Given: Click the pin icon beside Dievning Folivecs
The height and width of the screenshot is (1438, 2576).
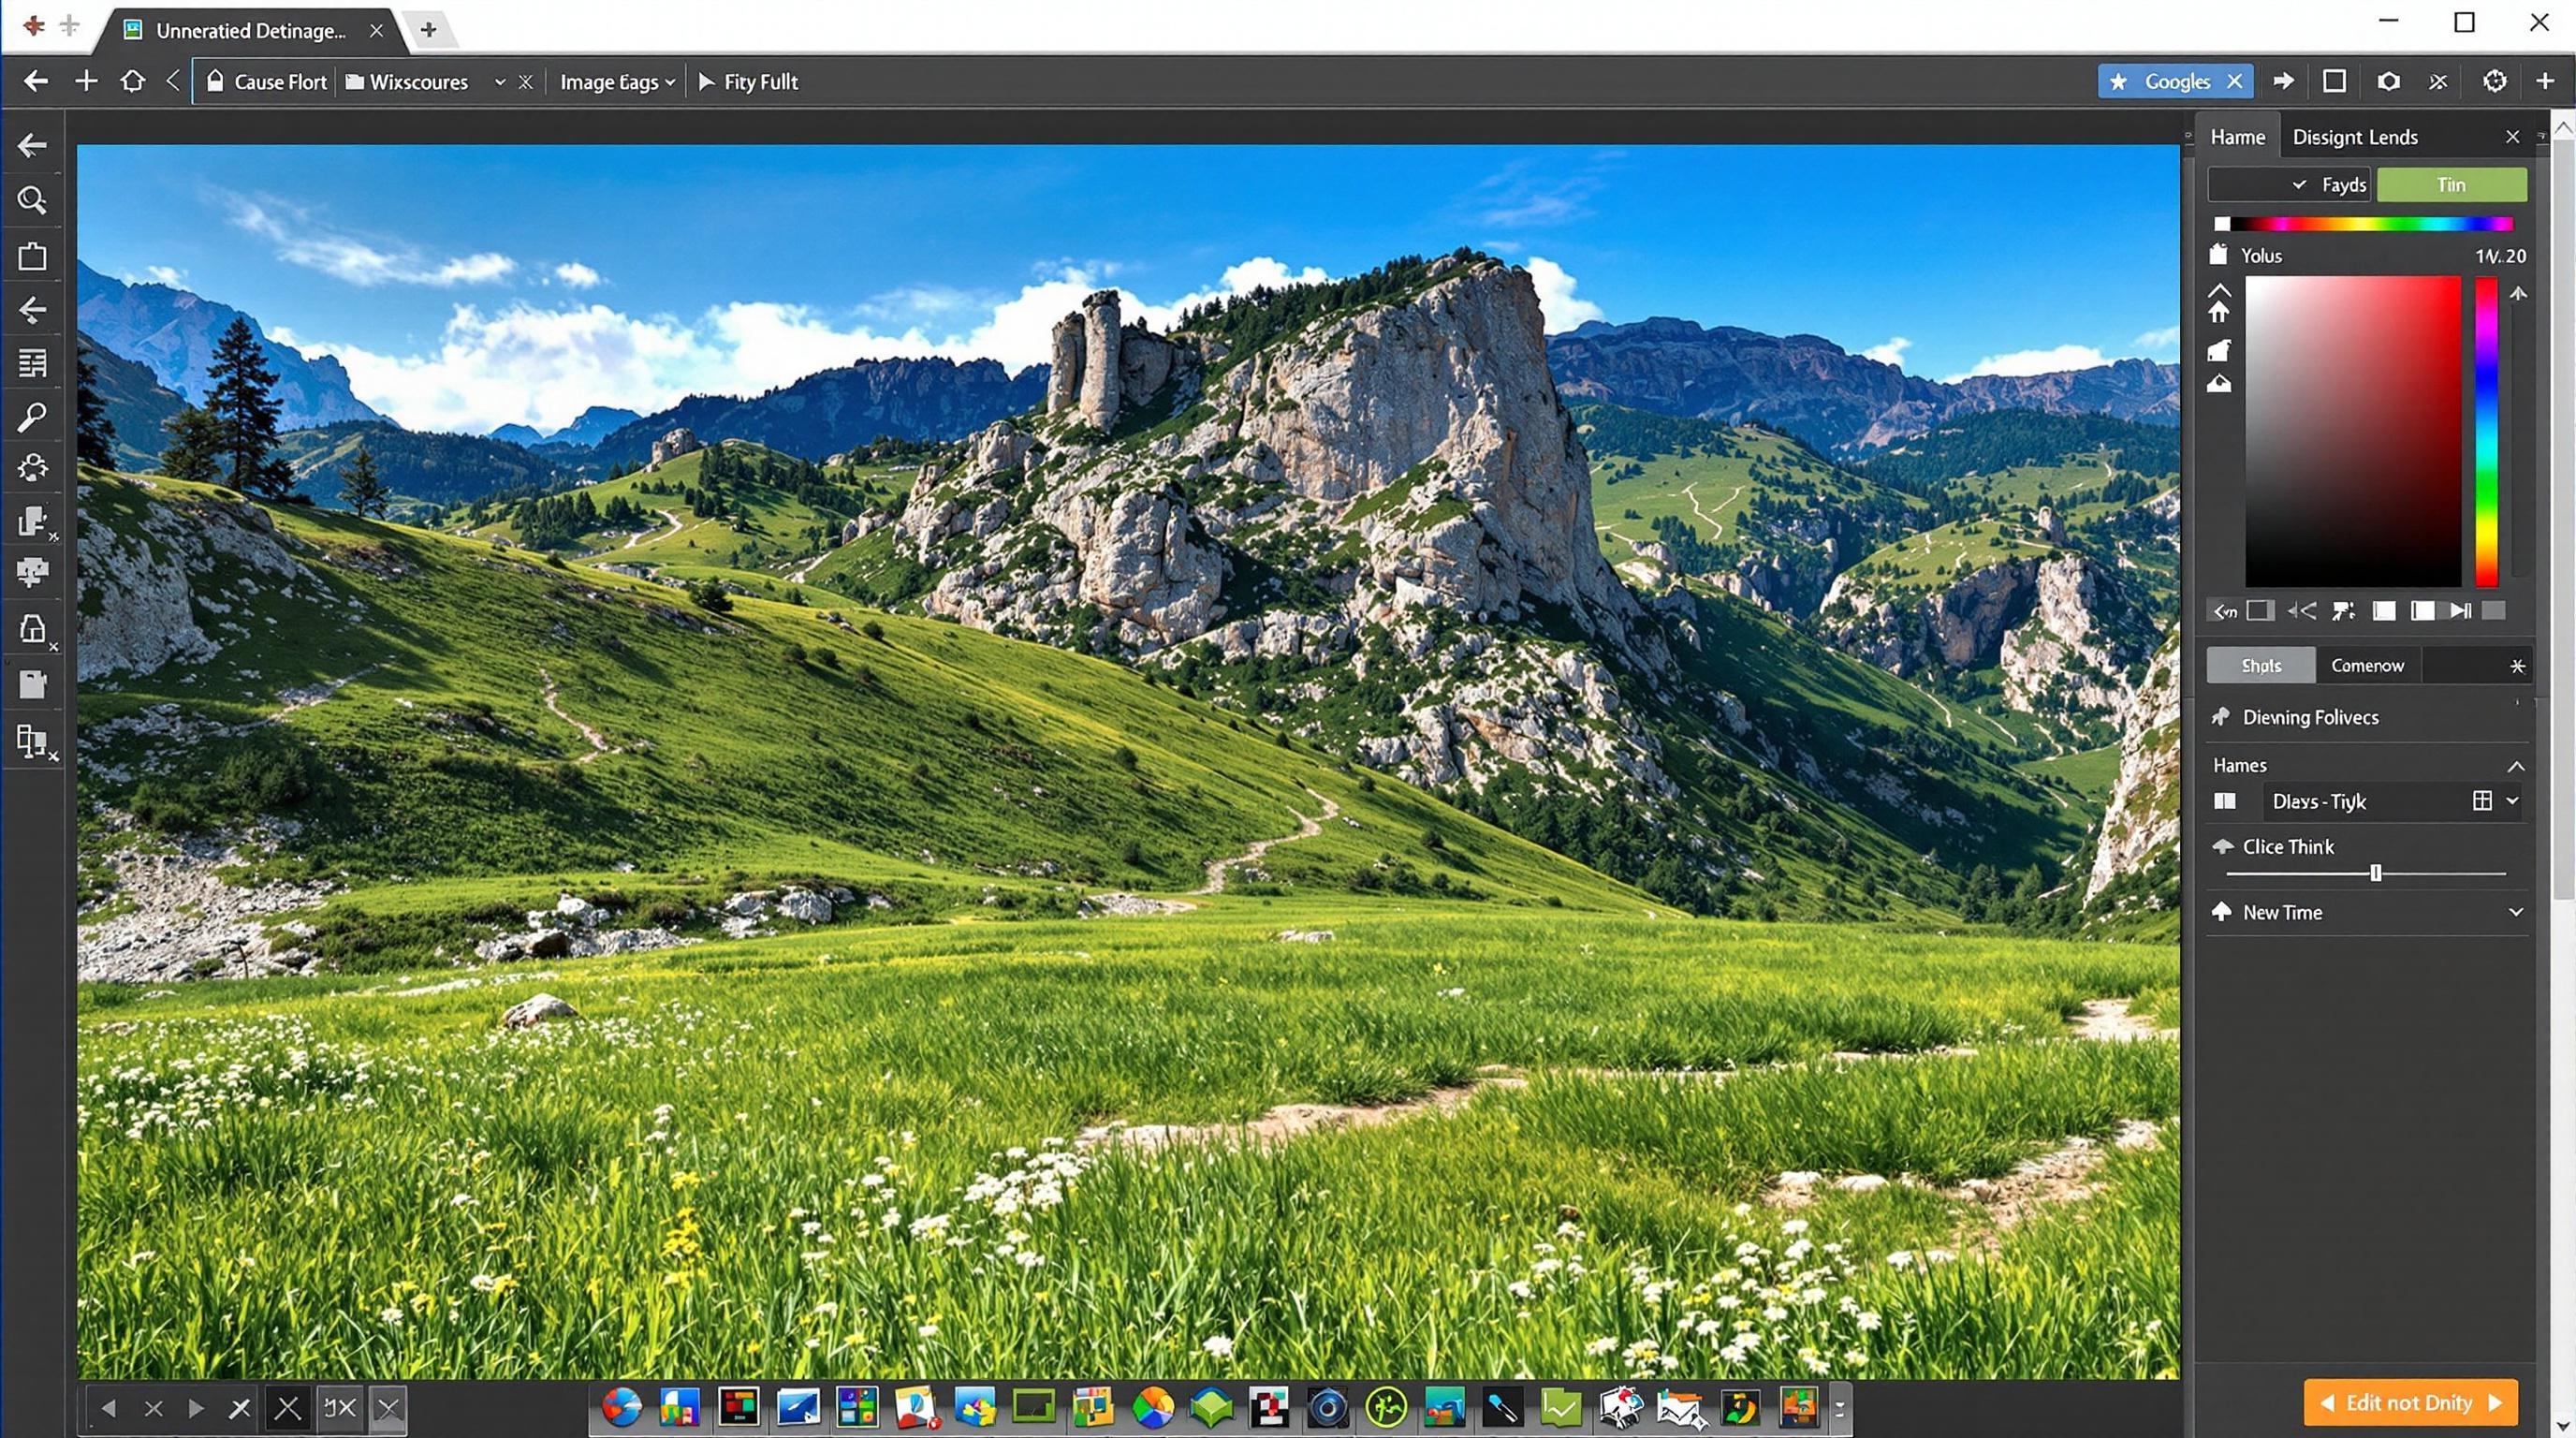Looking at the screenshot, I should [x=2220, y=716].
